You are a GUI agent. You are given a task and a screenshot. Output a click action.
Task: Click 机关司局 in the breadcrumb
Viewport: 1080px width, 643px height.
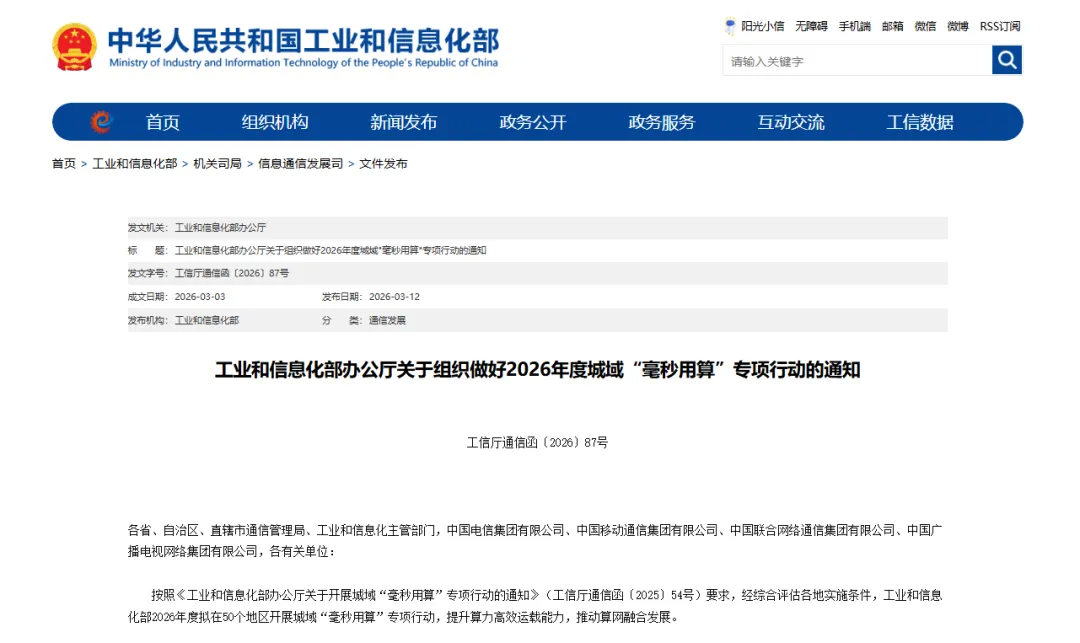218,163
